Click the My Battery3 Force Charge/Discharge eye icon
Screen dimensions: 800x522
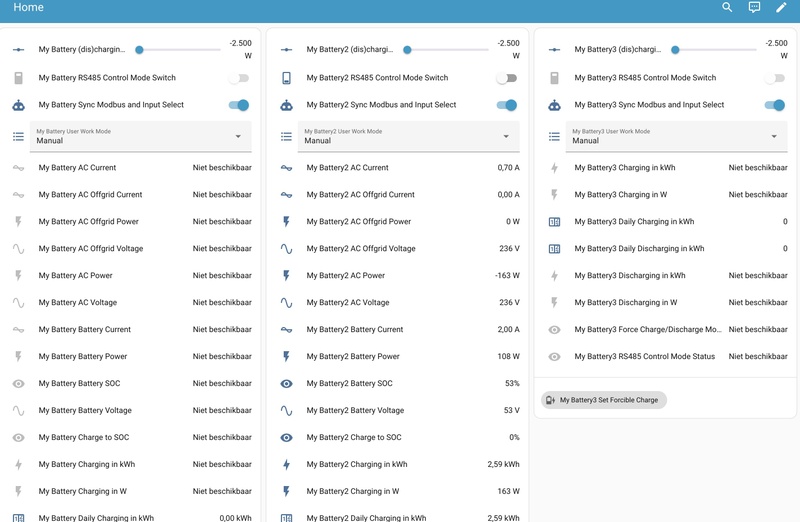tap(554, 330)
